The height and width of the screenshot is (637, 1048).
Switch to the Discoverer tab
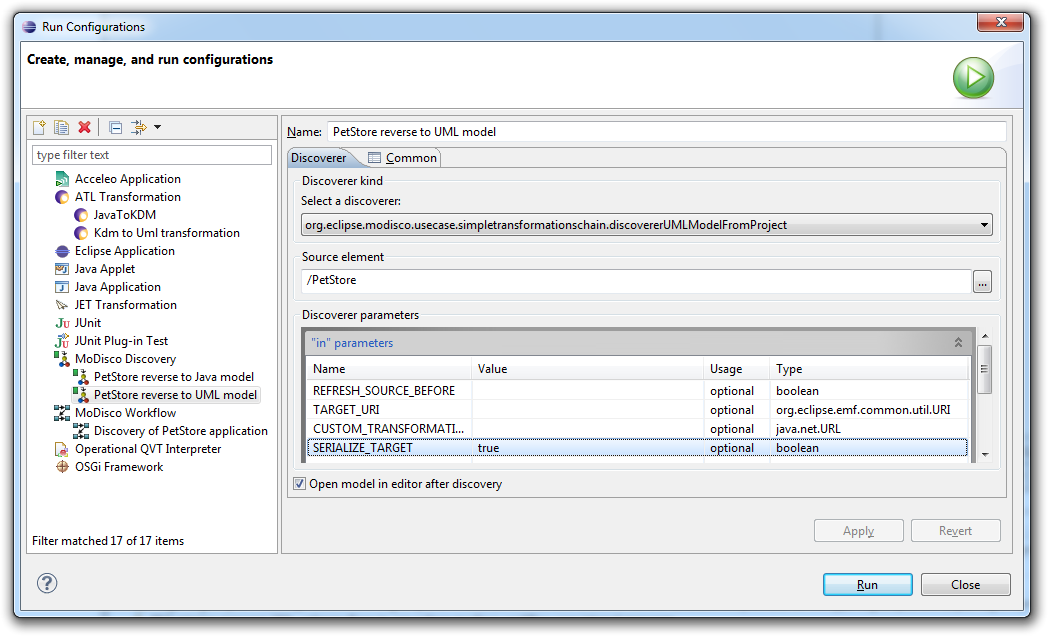click(x=319, y=158)
